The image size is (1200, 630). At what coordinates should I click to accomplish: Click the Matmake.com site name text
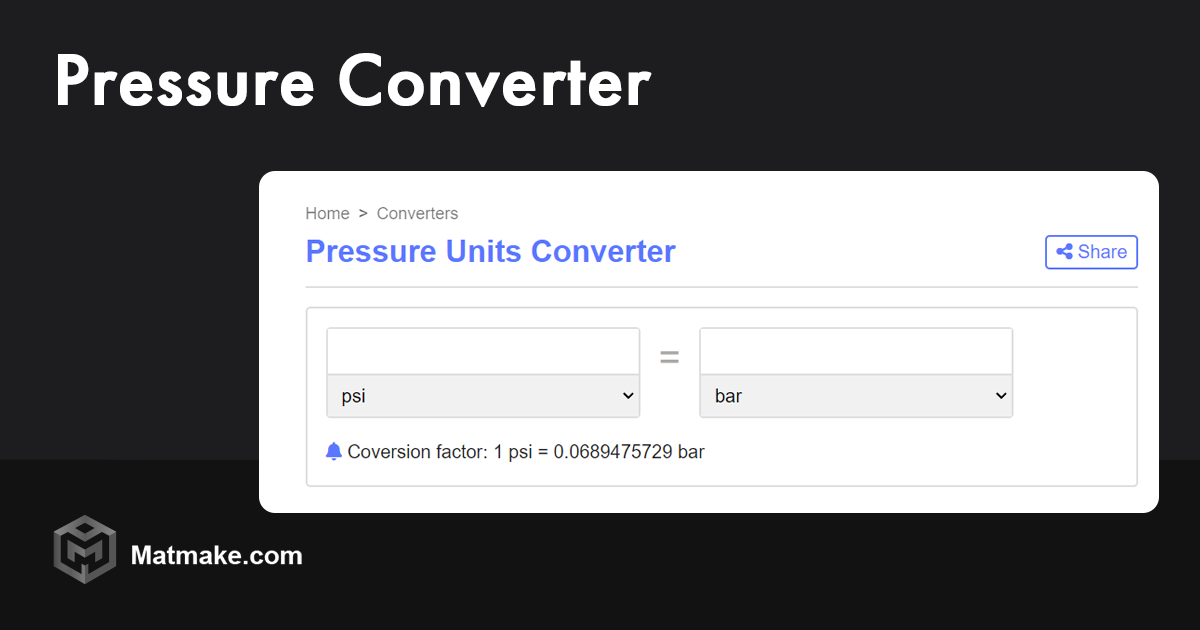(217, 556)
